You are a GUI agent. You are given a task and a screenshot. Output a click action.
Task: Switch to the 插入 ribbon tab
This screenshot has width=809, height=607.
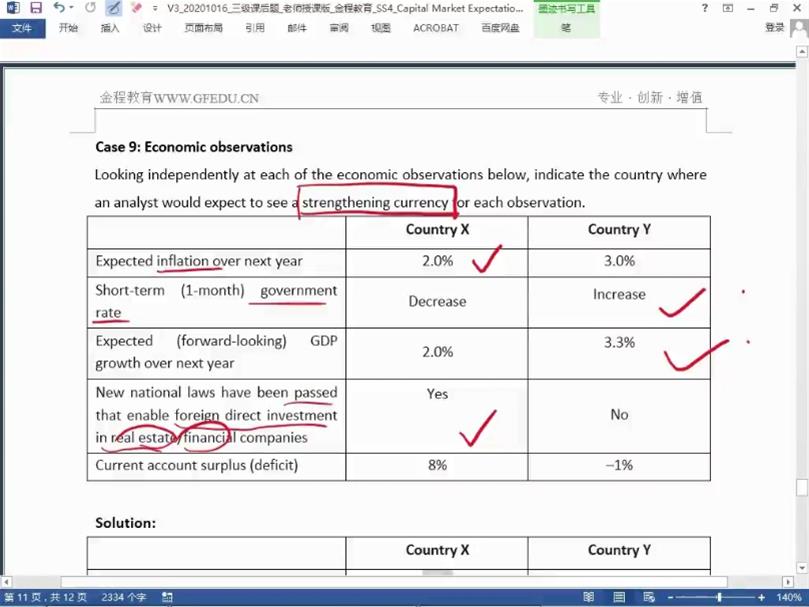109,28
